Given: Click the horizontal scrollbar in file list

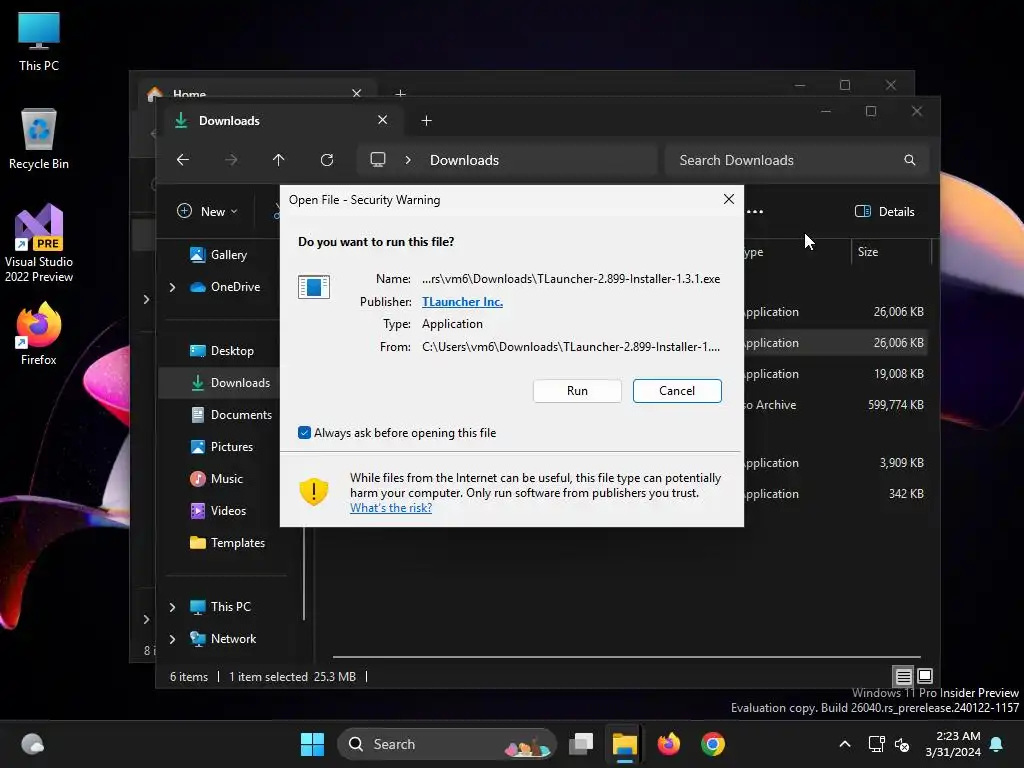Looking at the screenshot, I should point(626,656).
